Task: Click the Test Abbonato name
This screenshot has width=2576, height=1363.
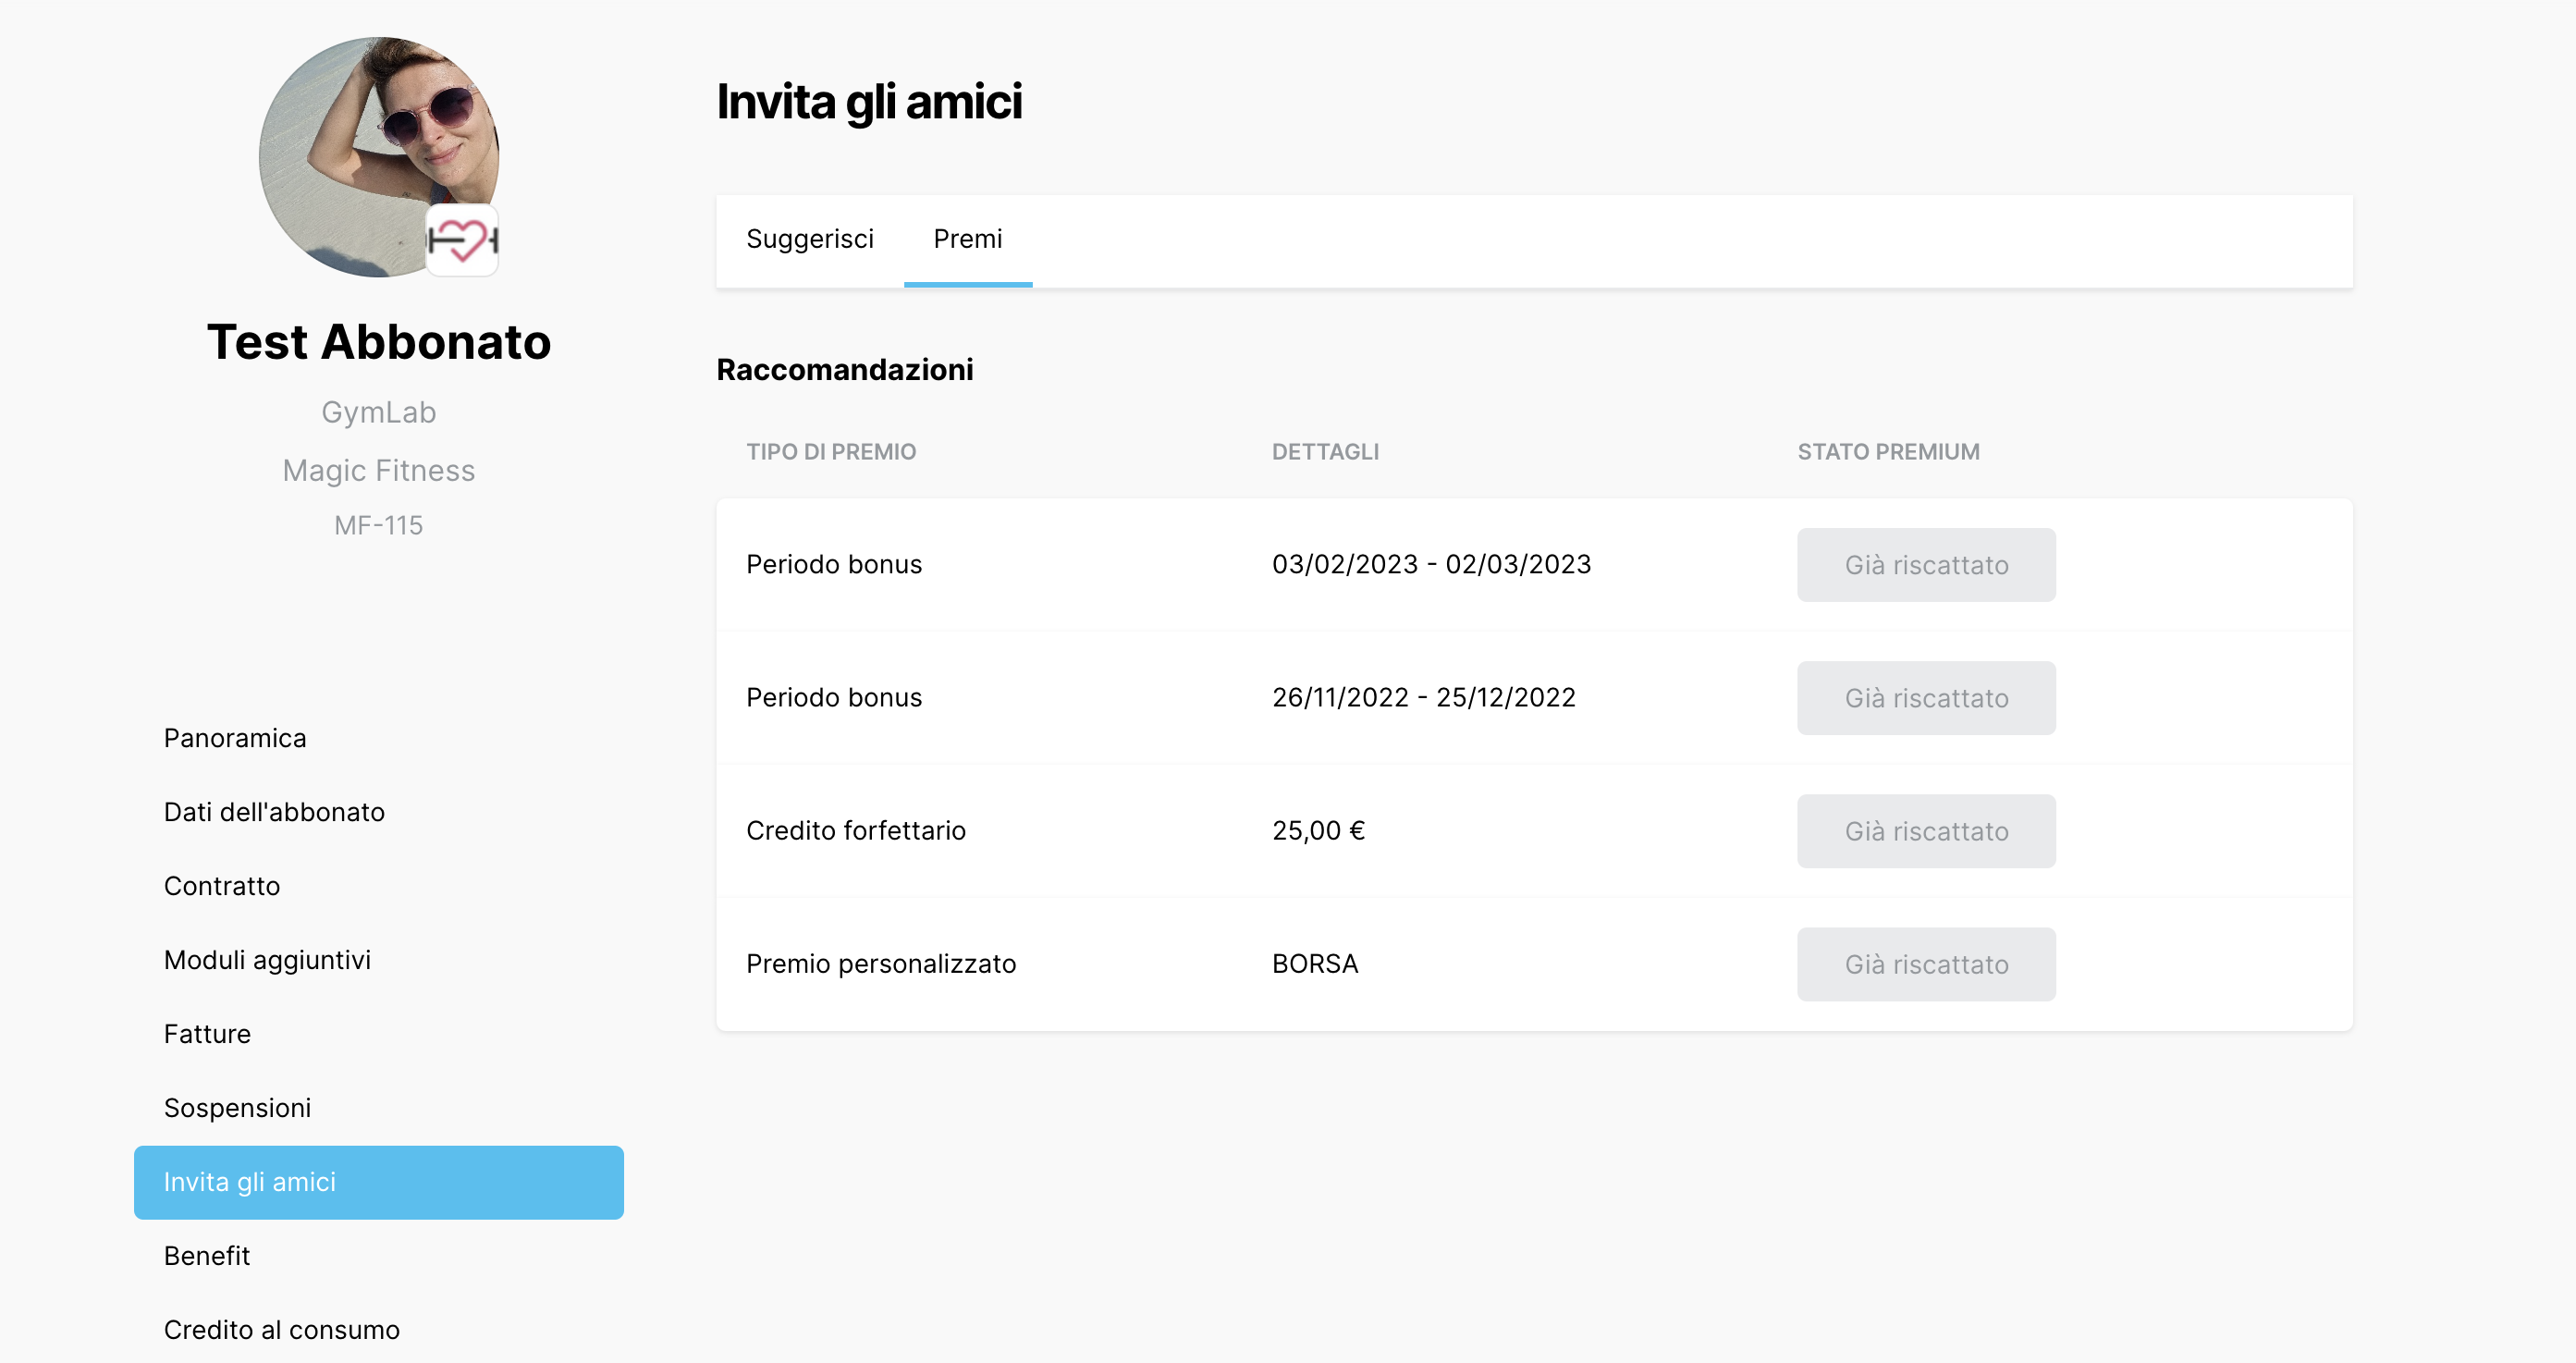Action: [x=379, y=342]
